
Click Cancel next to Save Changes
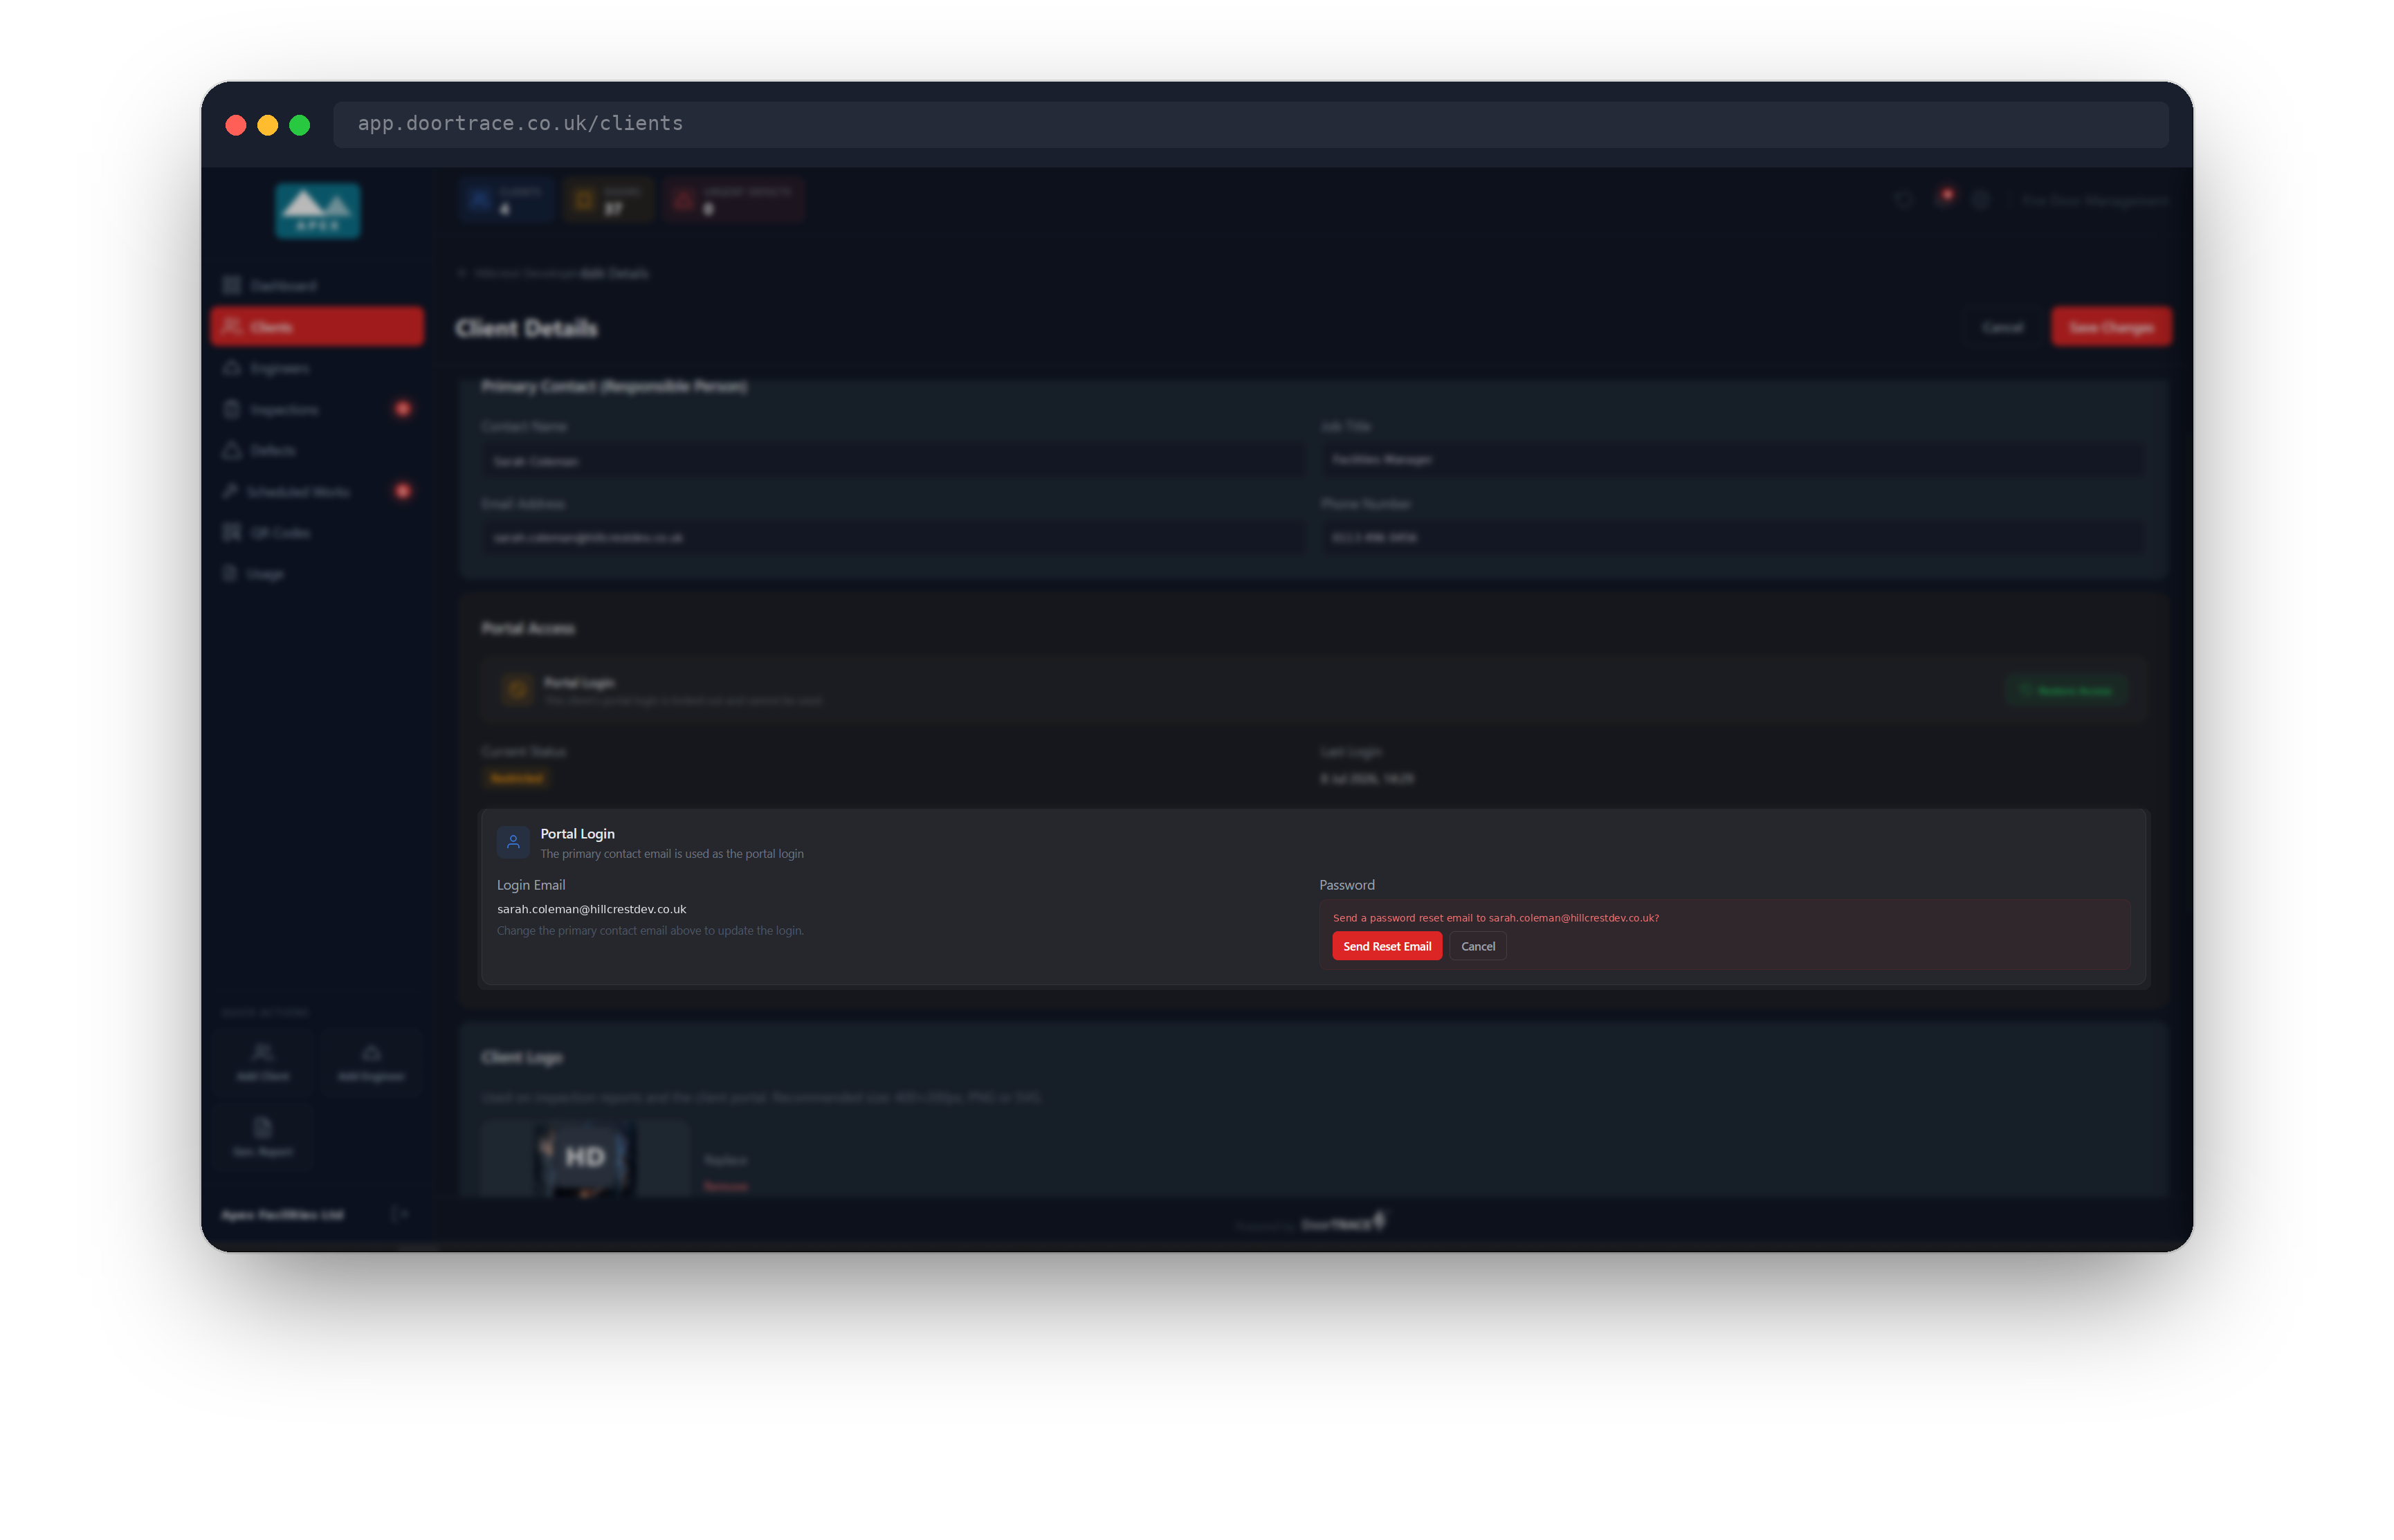2001,327
